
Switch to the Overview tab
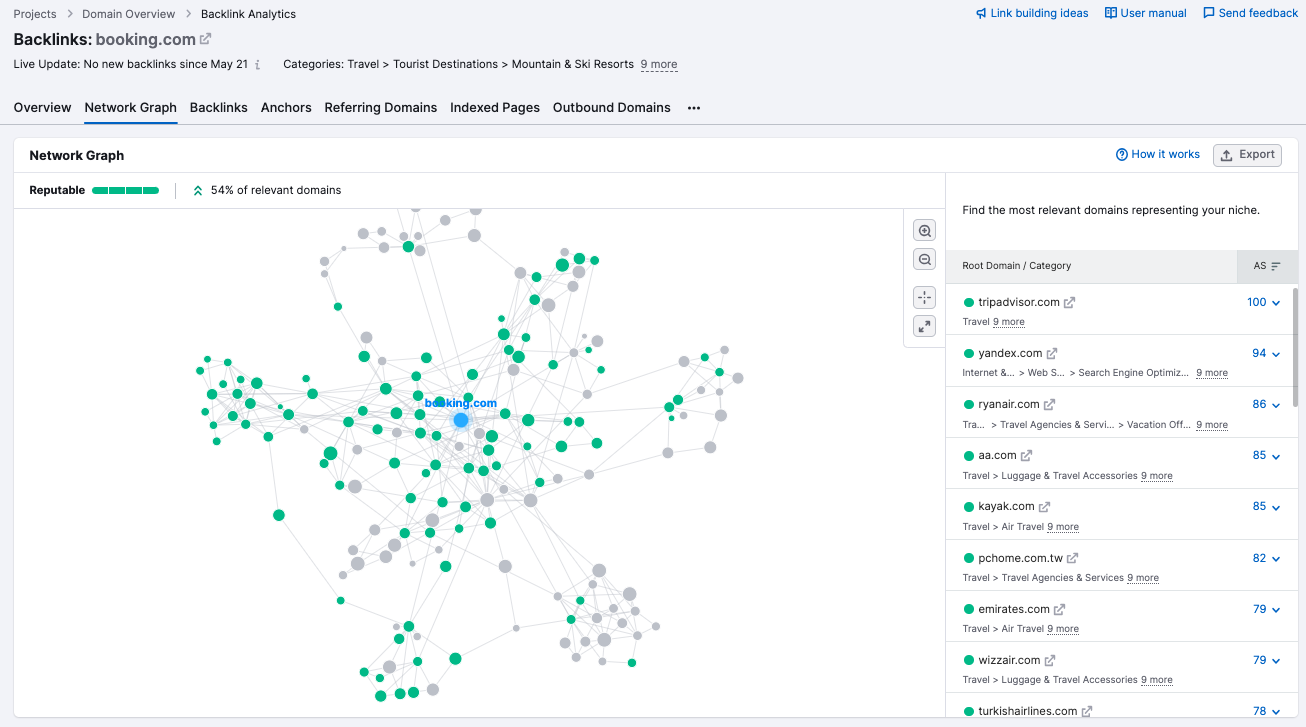click(x=42, y=107)
